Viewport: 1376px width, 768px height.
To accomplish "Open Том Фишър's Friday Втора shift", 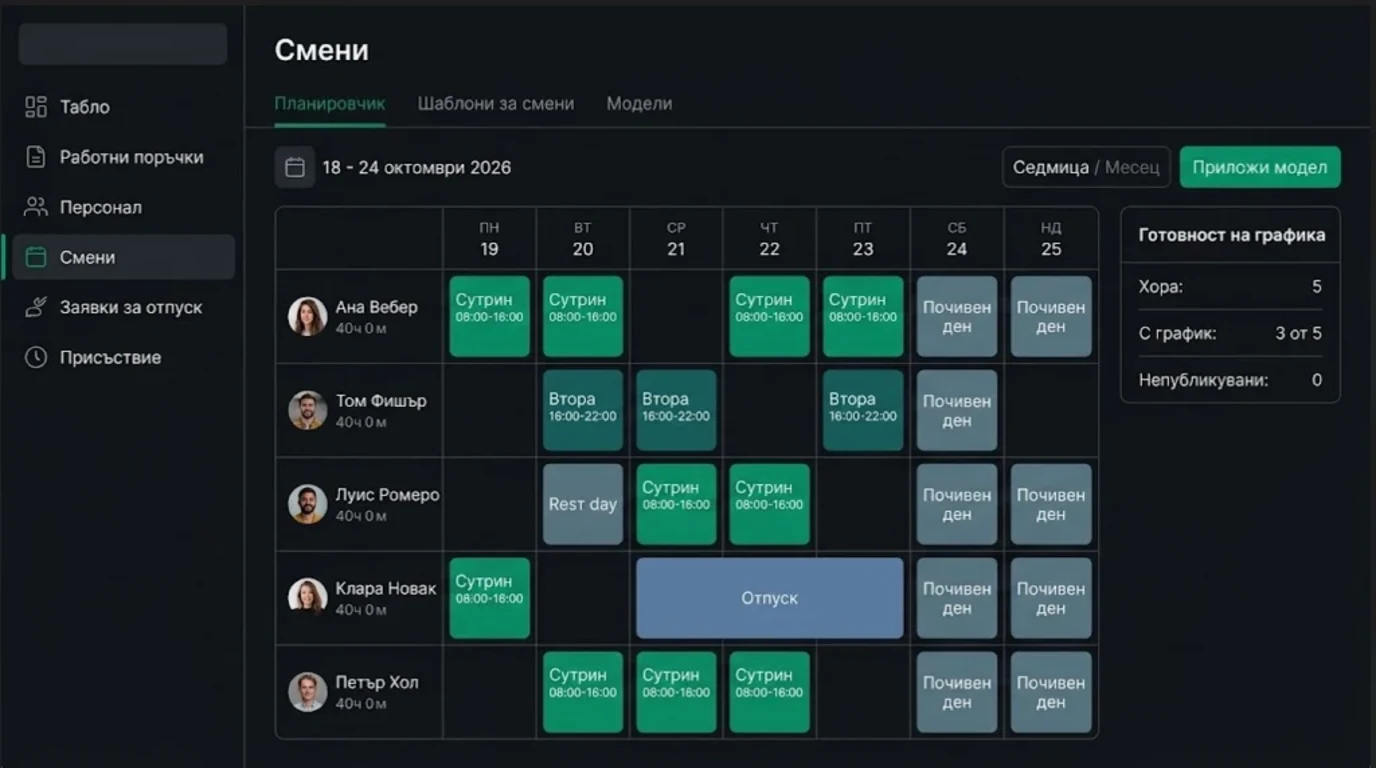I will coord(863,410).
